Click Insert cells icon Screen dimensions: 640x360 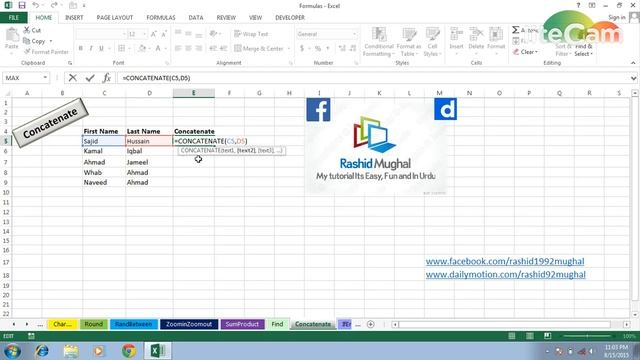(456, 35)
